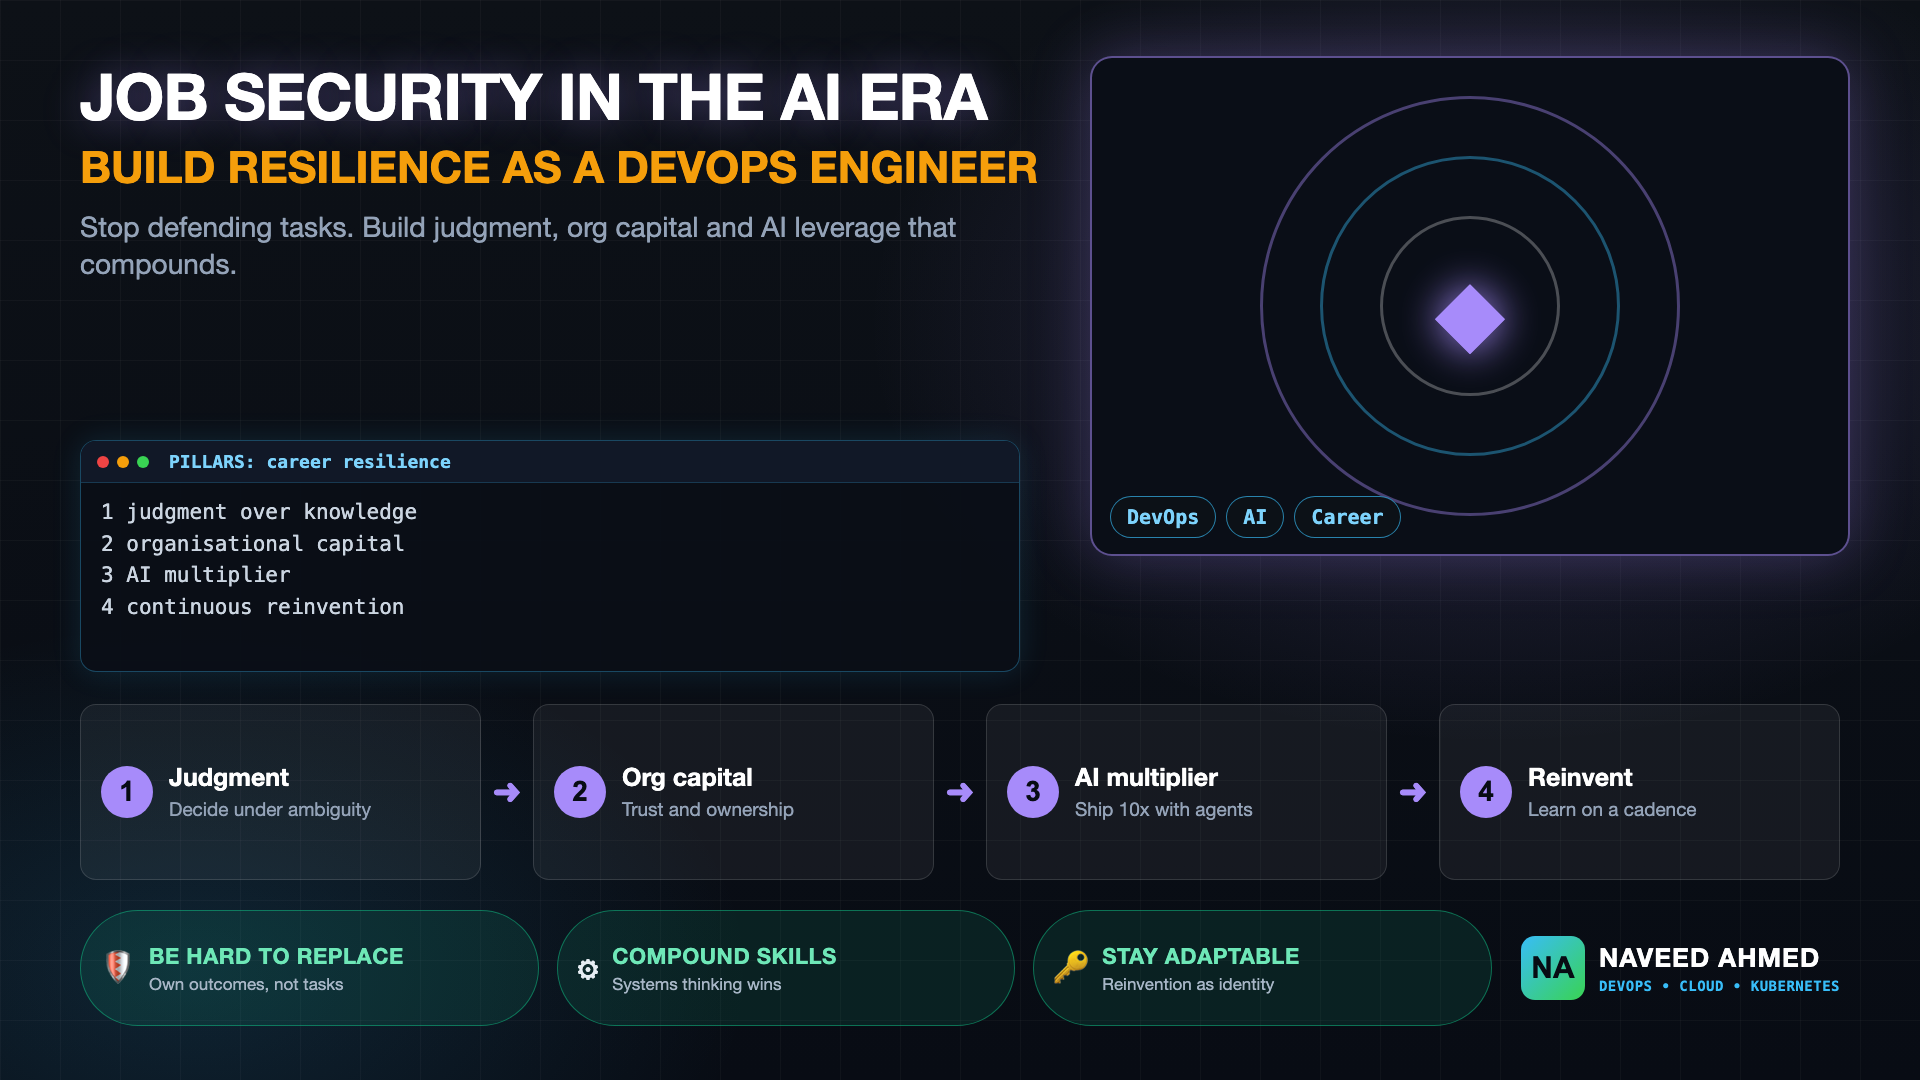Screen dimensions: 1920x1080
Task: Click the arrow between Org capital and AI multiplier
Action: (x=960, y=793)
